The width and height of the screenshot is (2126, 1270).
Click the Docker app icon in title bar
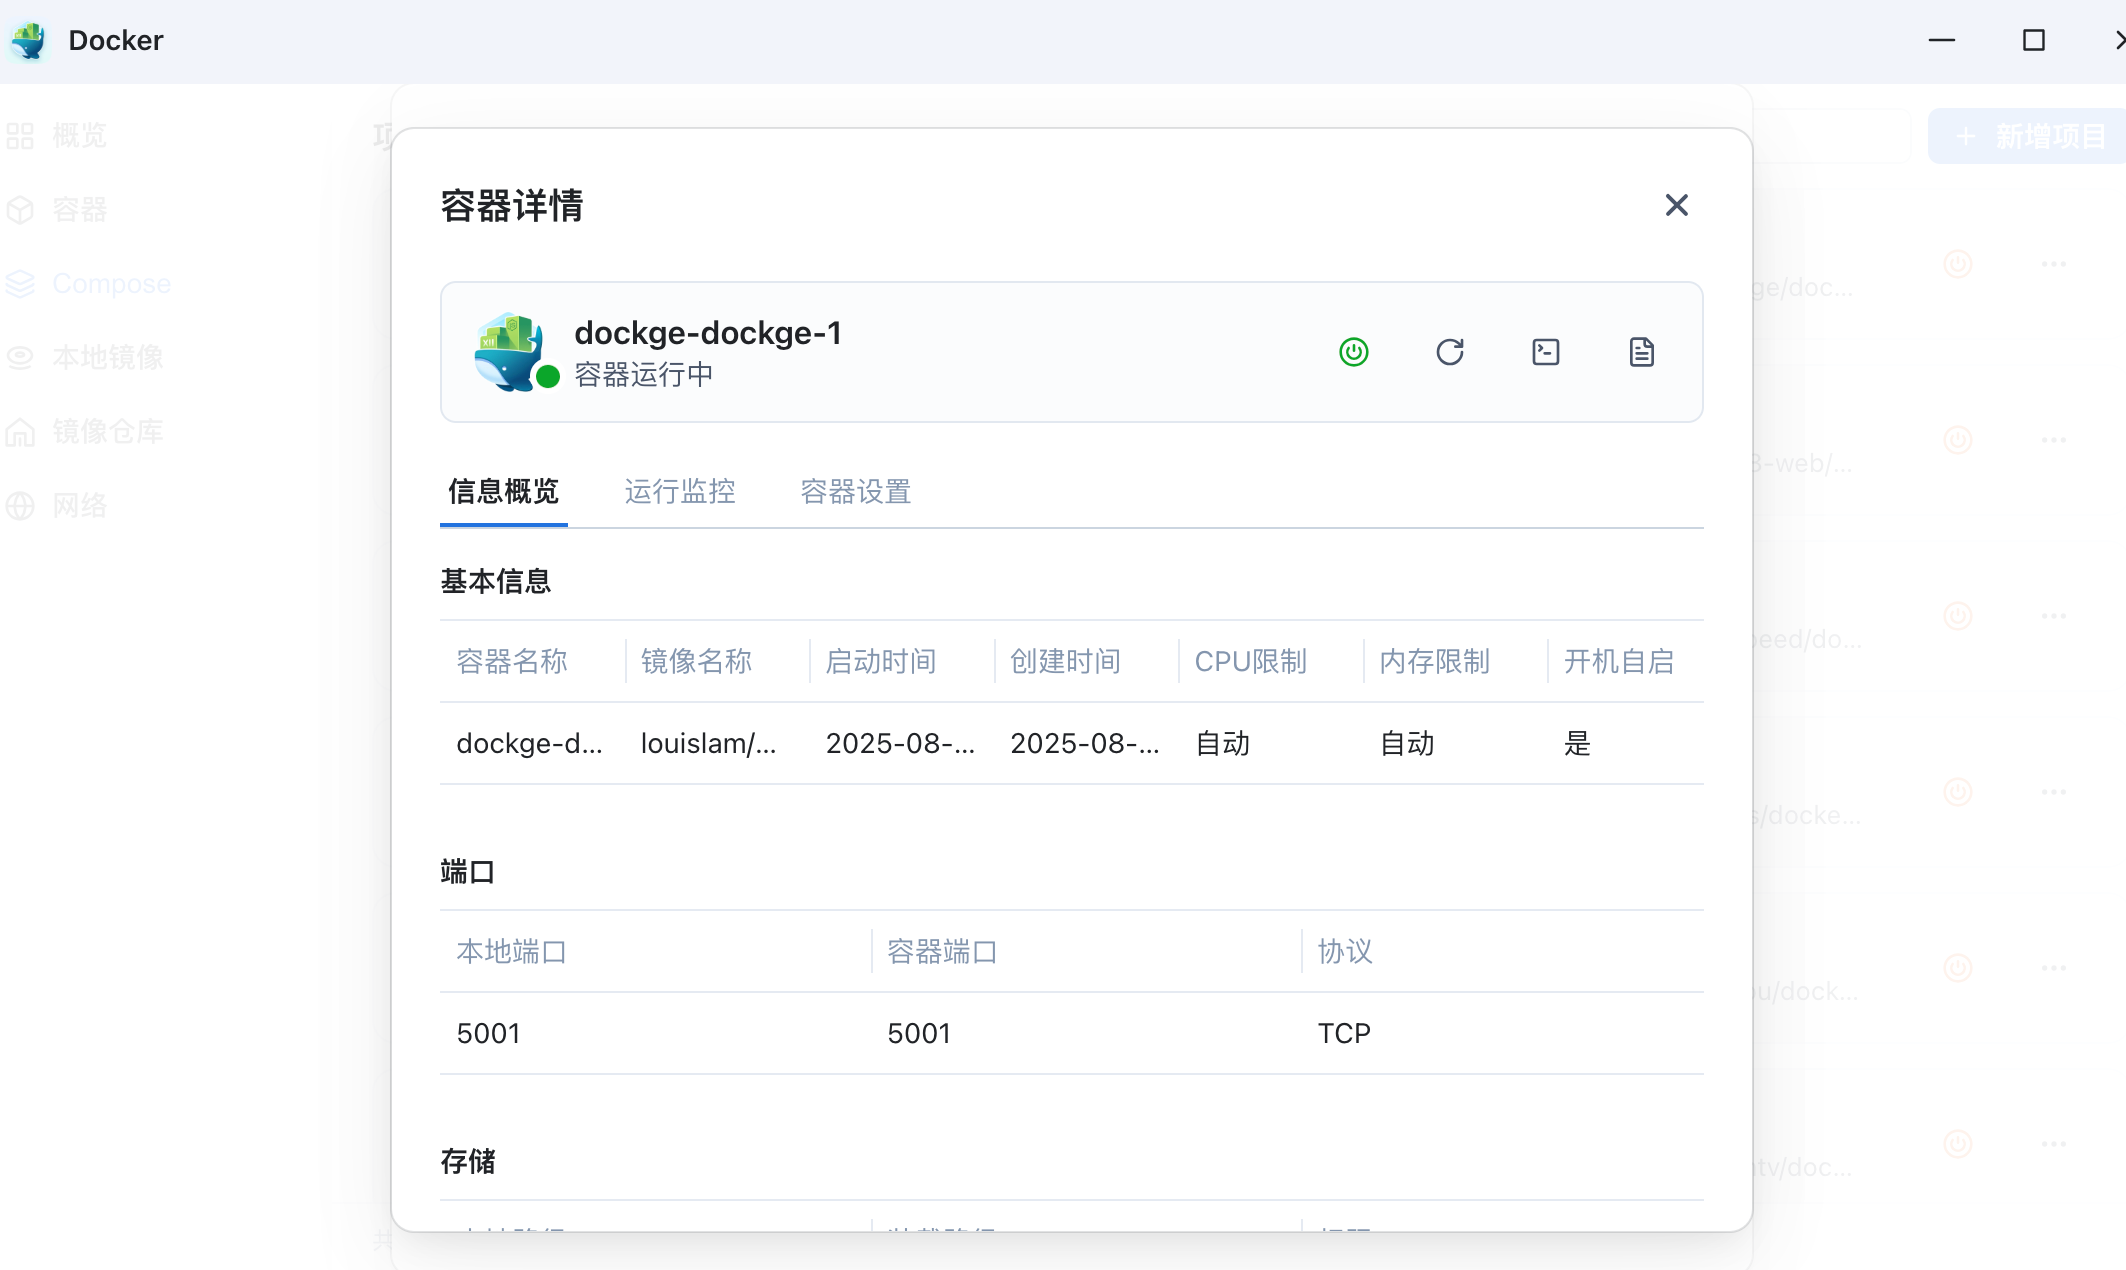(30, 40)
